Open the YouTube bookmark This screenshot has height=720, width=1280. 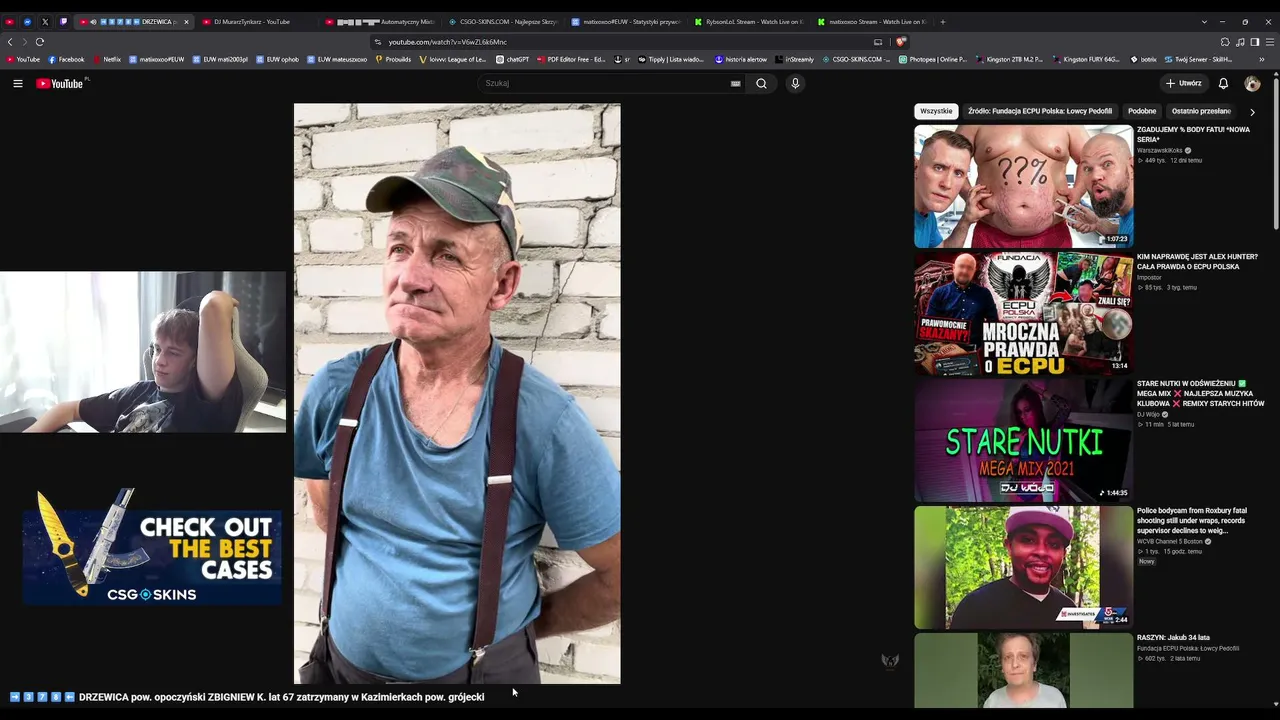(23, 60)
